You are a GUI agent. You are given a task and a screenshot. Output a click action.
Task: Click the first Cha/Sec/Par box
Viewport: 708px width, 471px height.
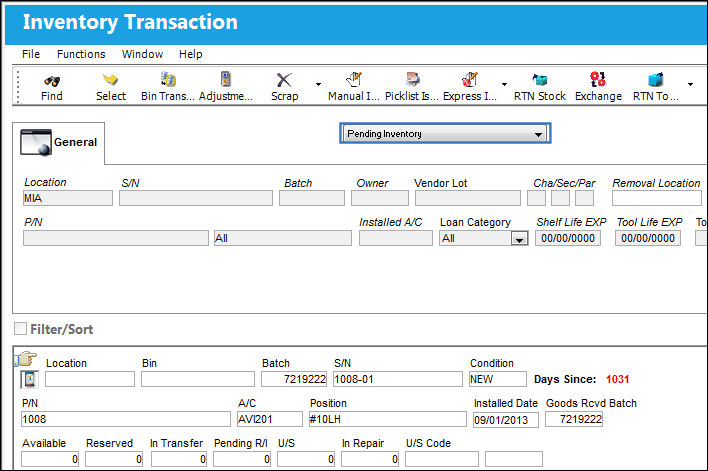click(x=536, y=198)
